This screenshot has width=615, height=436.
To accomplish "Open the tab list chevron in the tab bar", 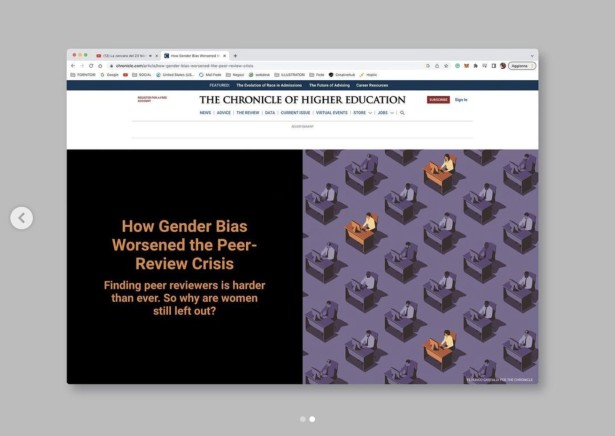I will (x=531, y=55).
